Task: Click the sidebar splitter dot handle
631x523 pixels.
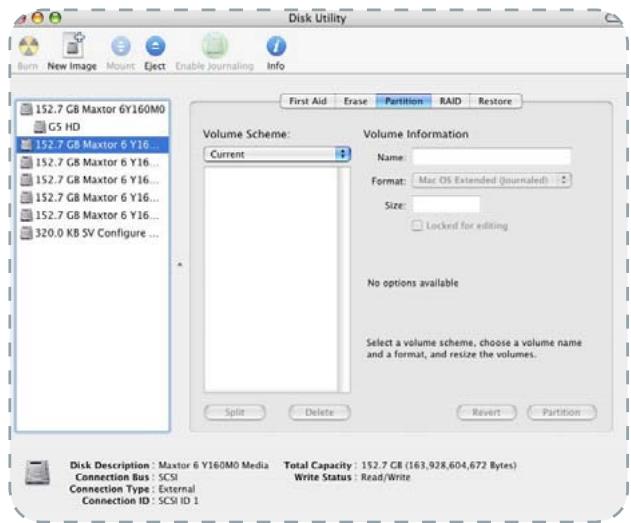Action: point(180,264)
